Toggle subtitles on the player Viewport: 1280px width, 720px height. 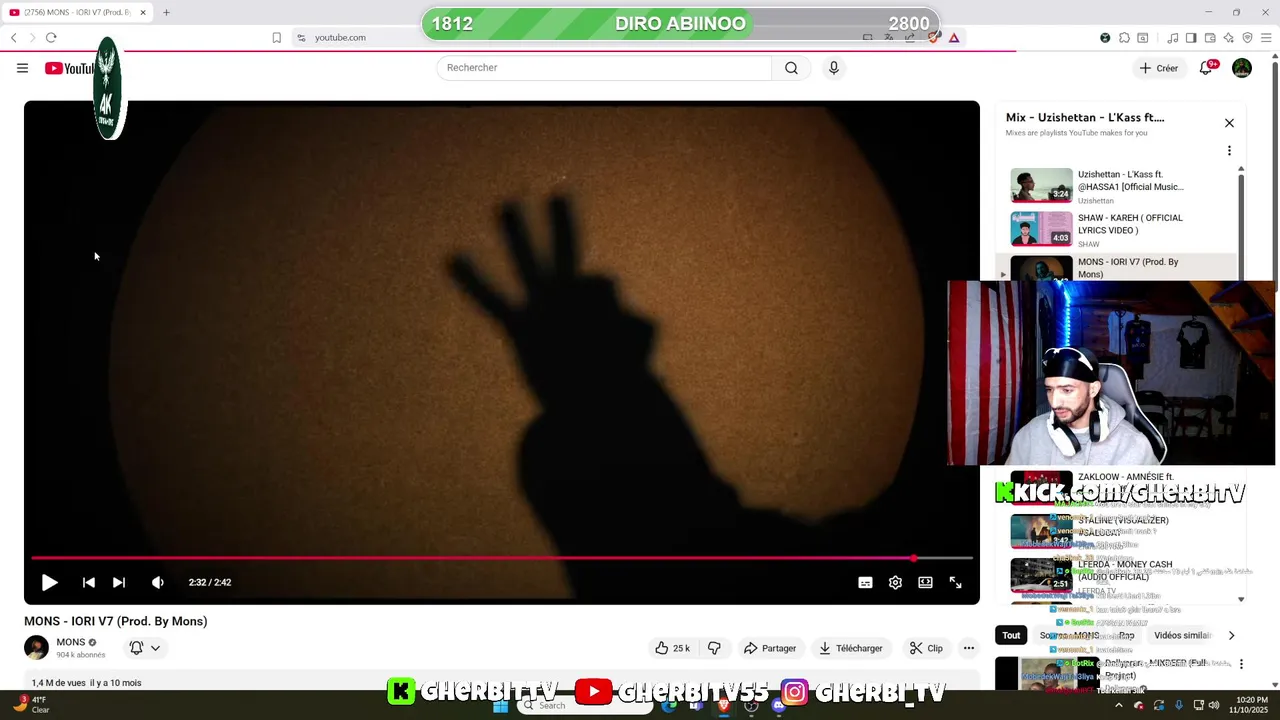point(865,582)
